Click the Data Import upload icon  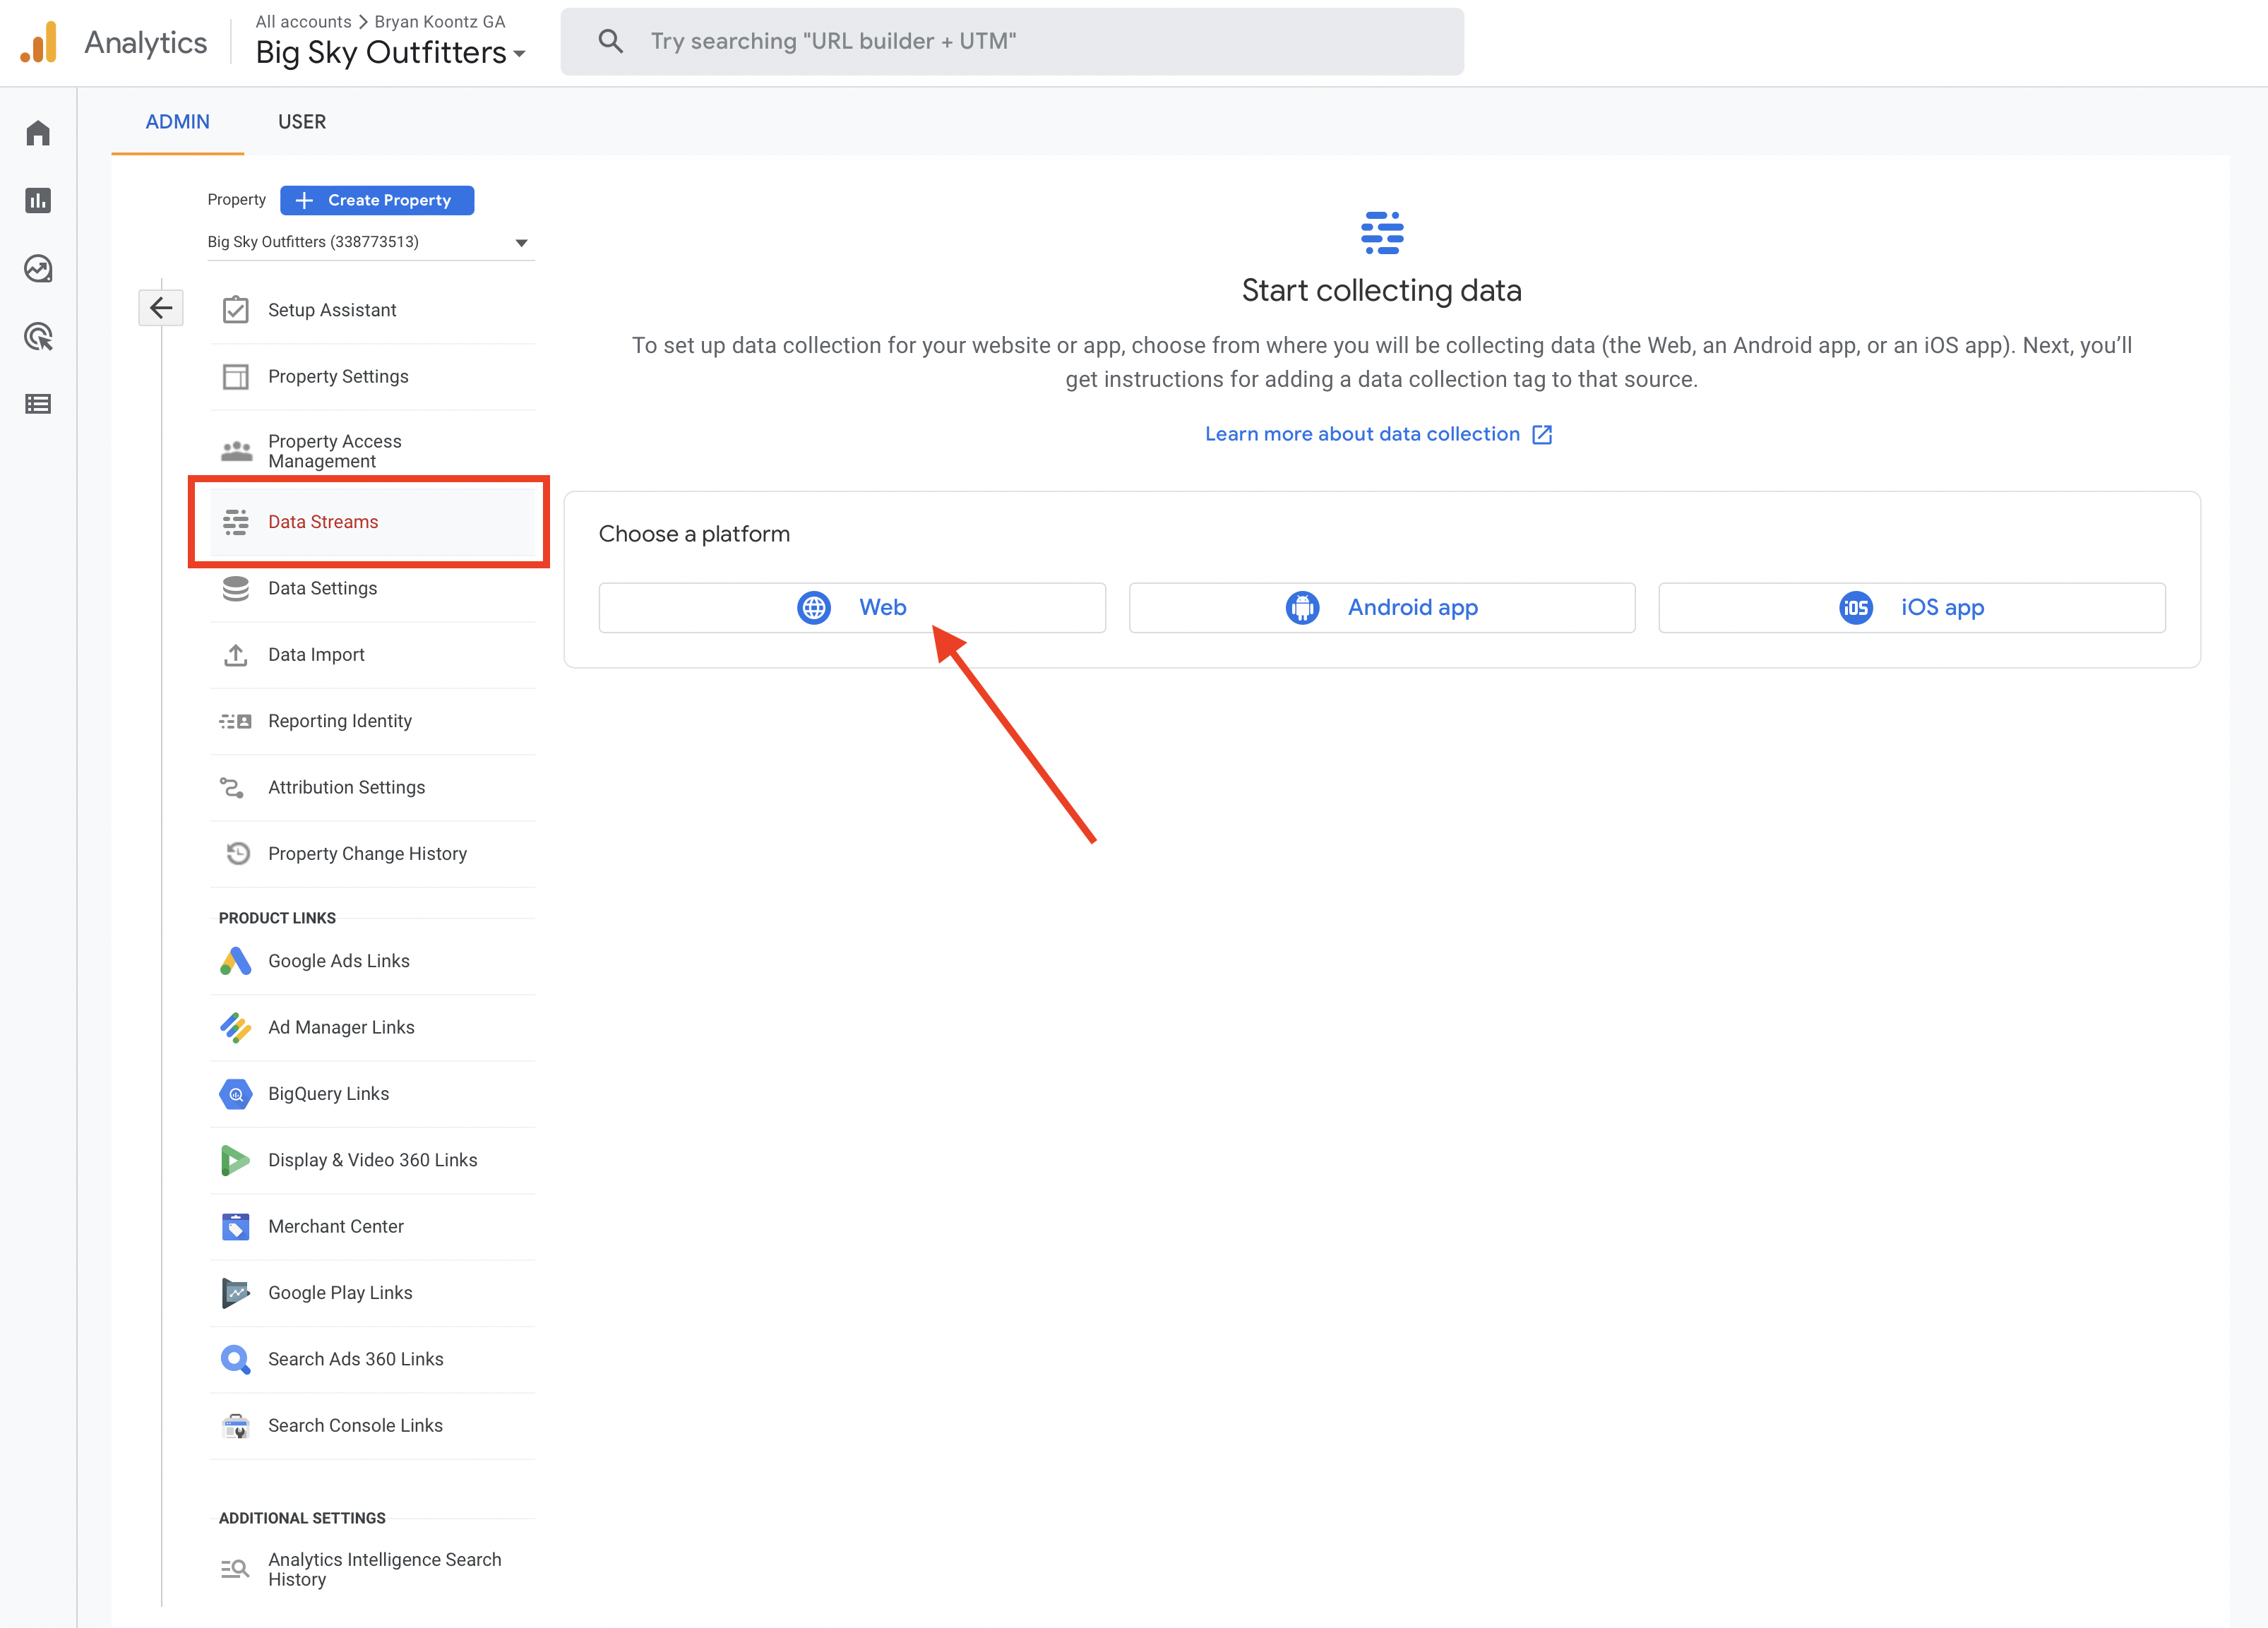tap(235, 655)
